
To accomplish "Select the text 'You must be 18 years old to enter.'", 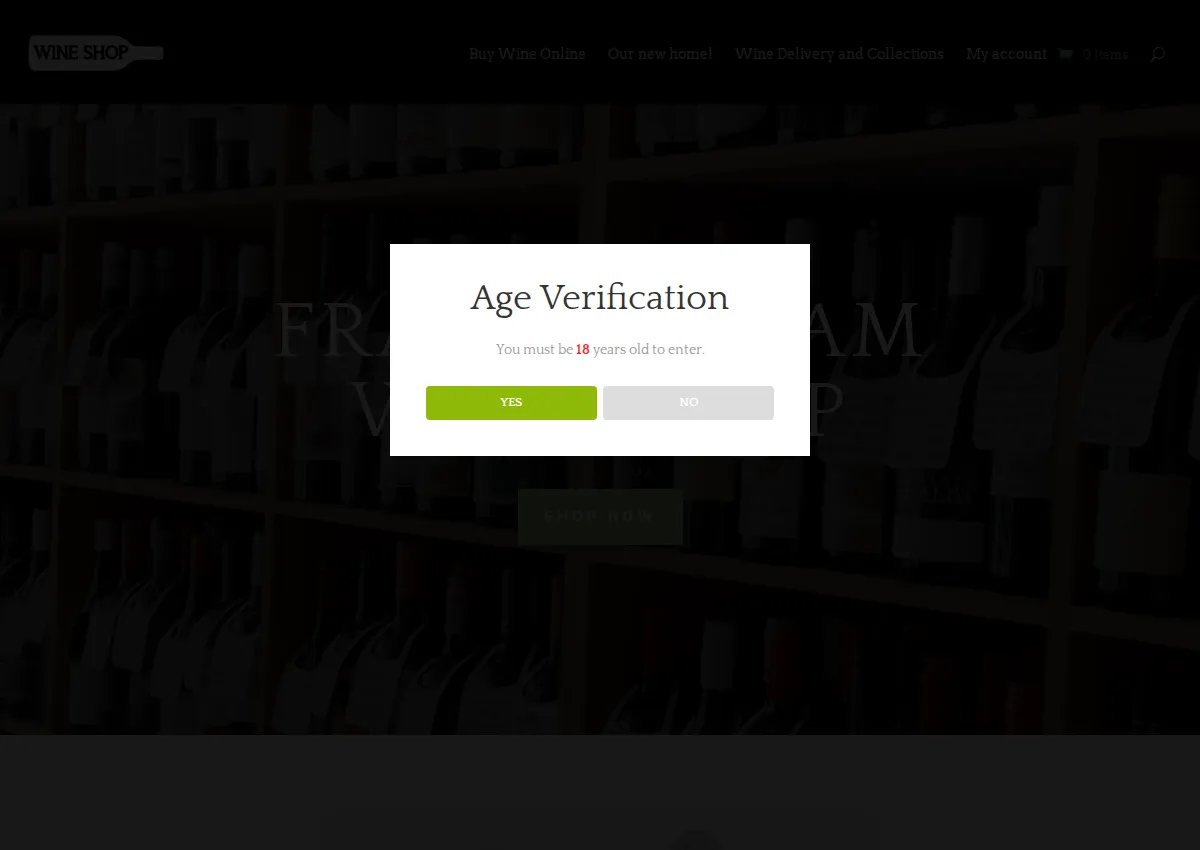I will tap(600, 350).
